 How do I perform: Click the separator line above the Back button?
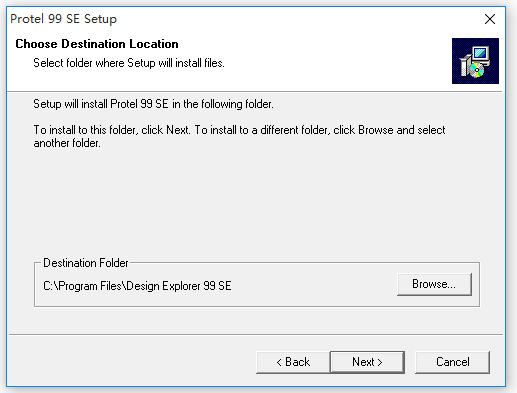(256, 334)
